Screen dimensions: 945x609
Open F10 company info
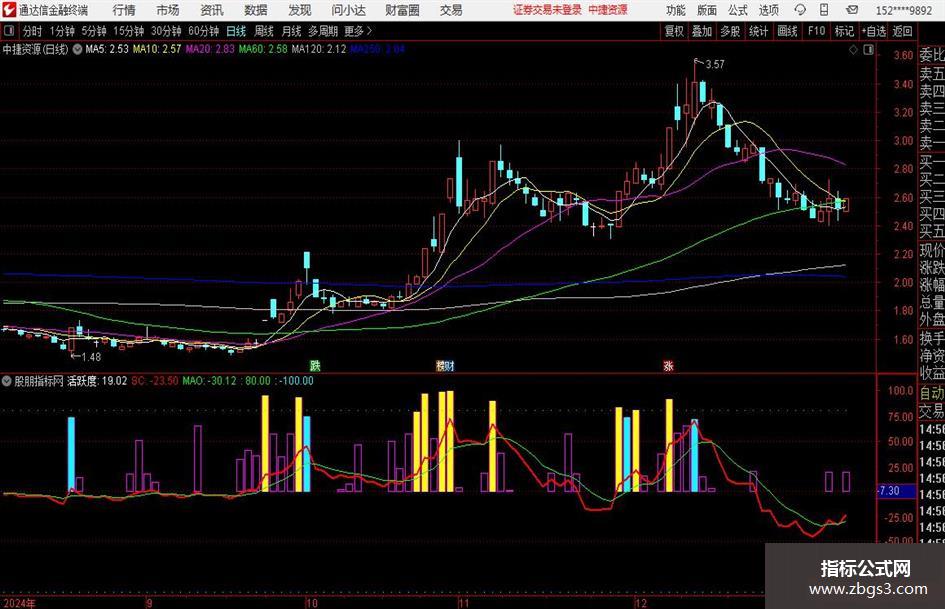pos(817,31)
